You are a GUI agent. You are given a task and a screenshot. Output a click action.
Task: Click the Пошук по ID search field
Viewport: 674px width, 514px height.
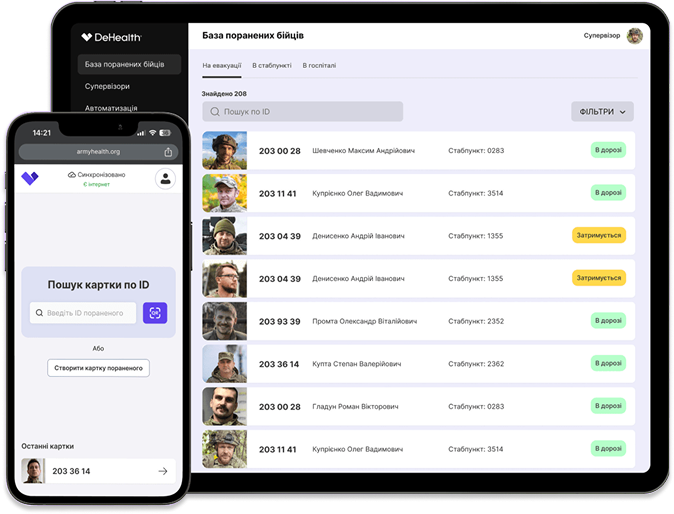pyautogui.click(x=303, y=112)
